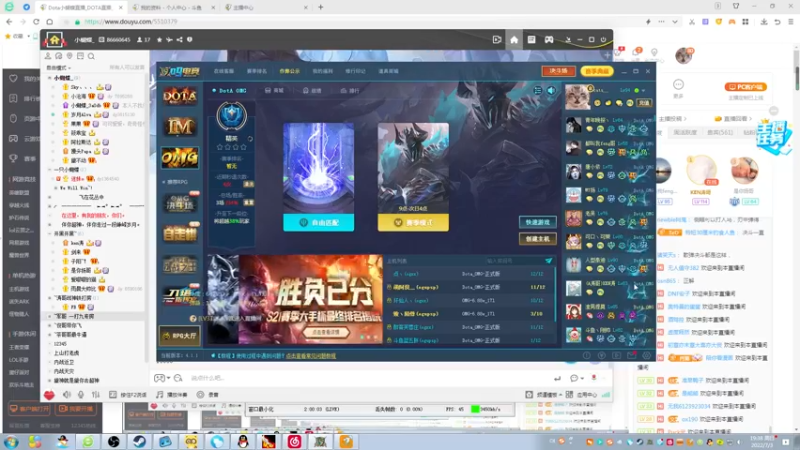Expand the 12345 sub-channel in tree
800x450 pixels.
tap(50, 344)
